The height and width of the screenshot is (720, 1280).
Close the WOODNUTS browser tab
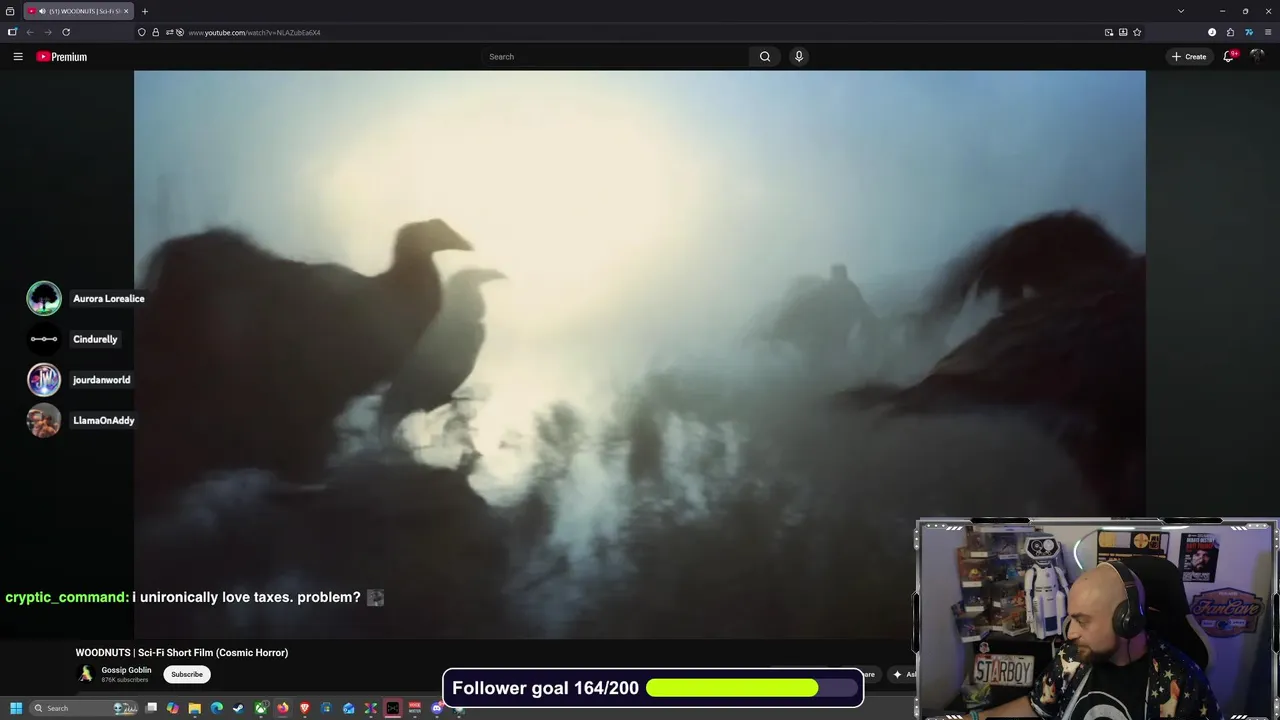coord(126,11)
